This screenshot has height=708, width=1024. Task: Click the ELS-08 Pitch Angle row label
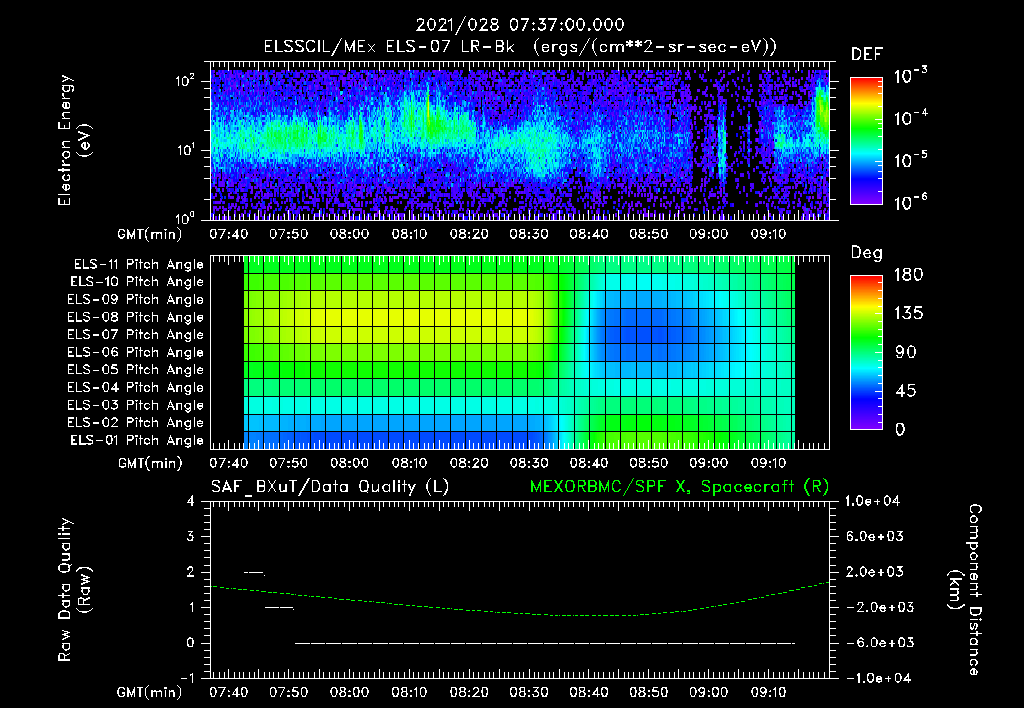pos(136,317)
